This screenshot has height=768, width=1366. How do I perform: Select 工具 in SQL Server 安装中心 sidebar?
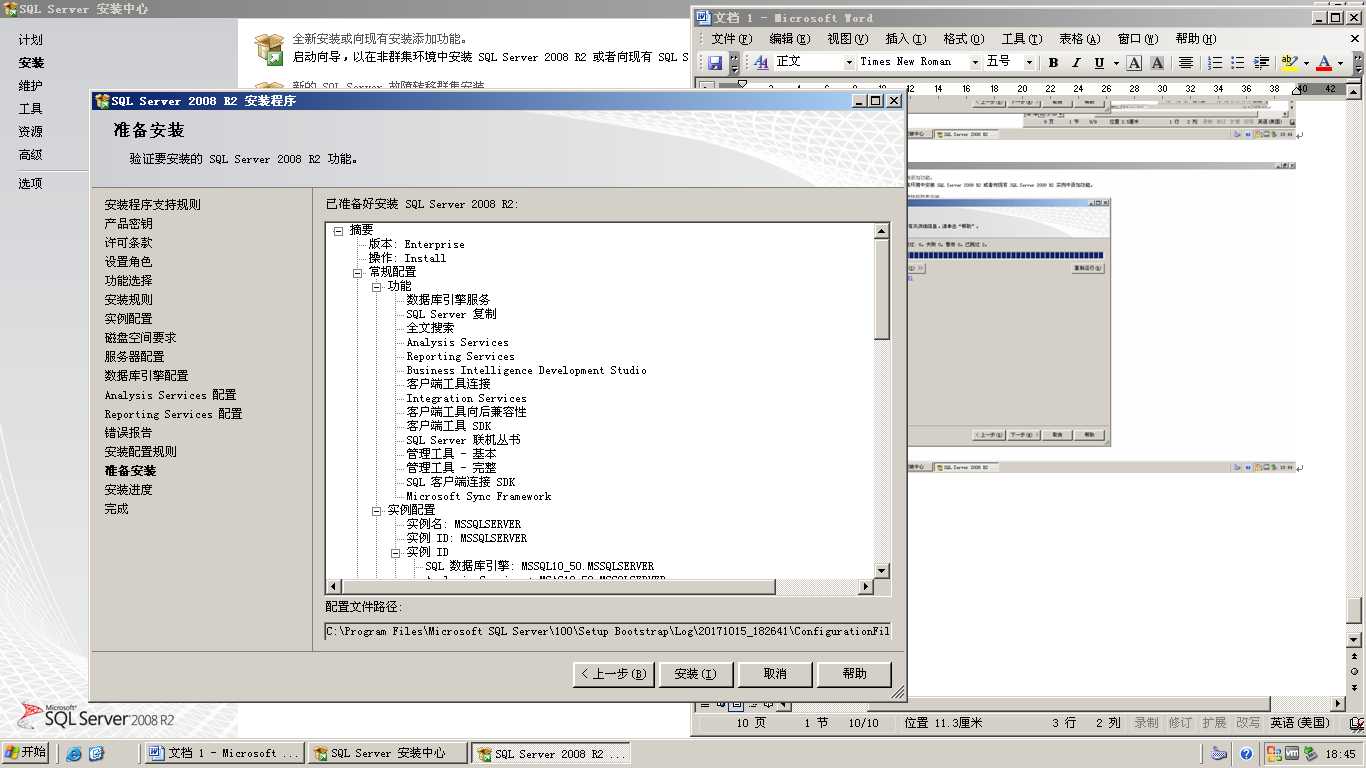point(31,109)
